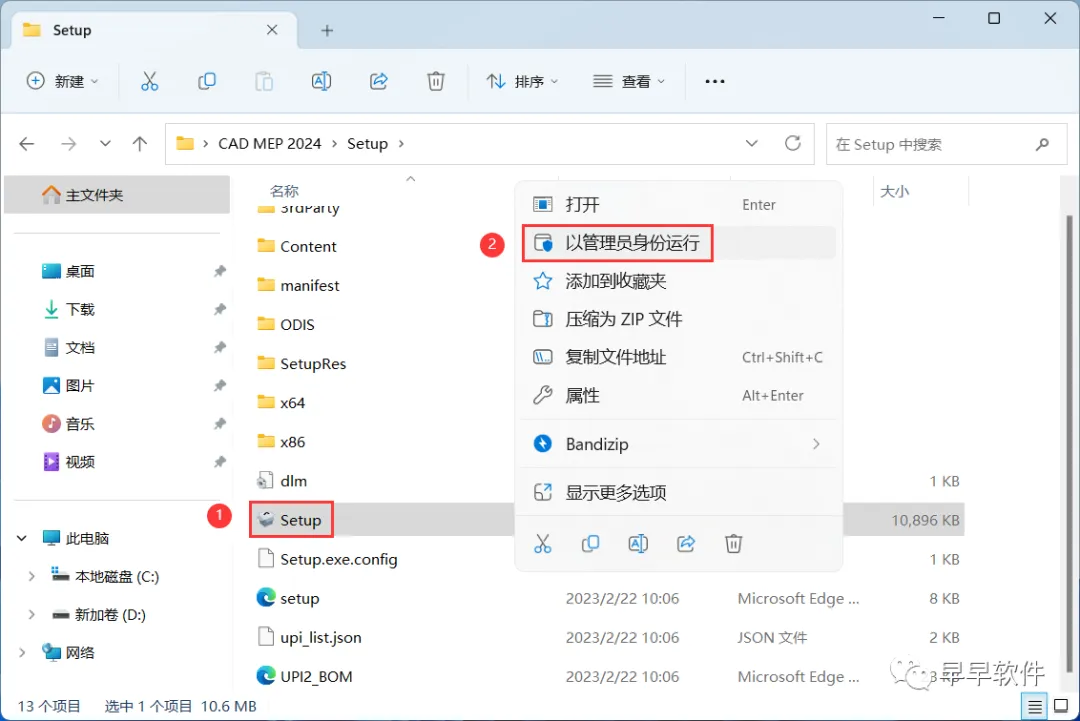The height and width of the screenshot is (721, 1080).
Task: Open Desktop in the navigation pane
Action: [x=80, y=271]
